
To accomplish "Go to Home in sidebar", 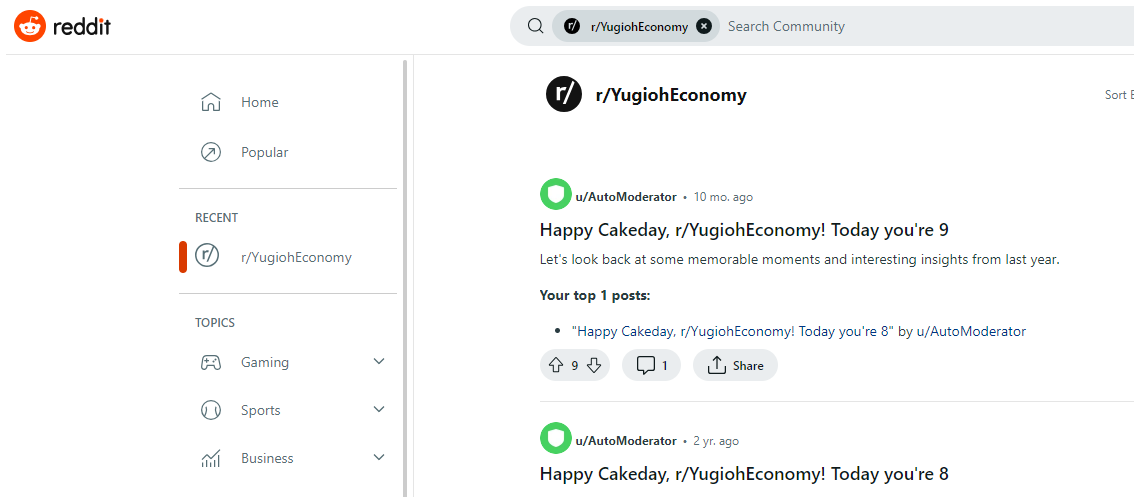I will pyautogui.click(x=259, y=102).
